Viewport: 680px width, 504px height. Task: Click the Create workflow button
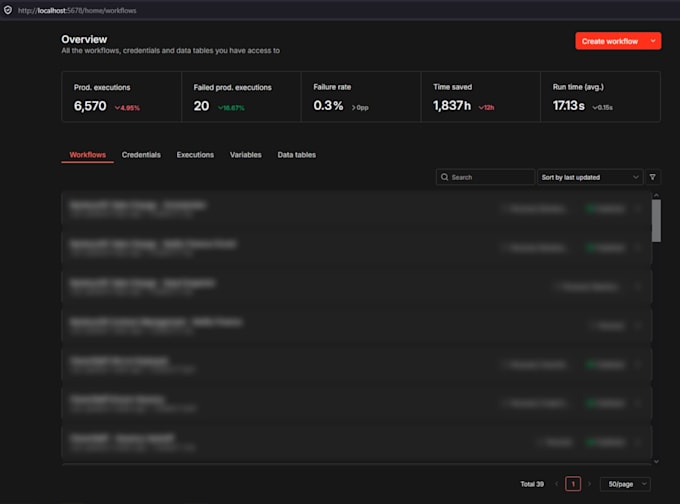pyautogui.click(x=610, y=41)
